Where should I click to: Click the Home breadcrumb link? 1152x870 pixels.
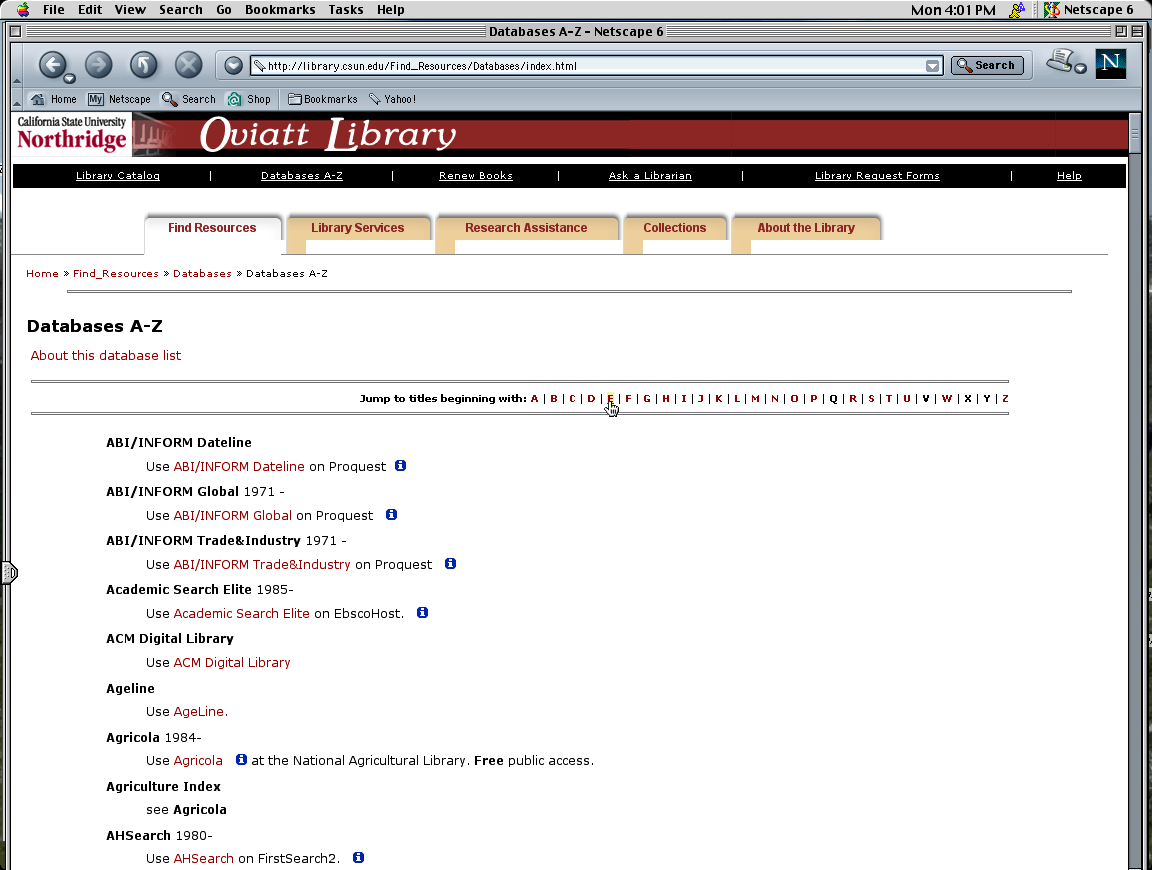tap(42, 273)
